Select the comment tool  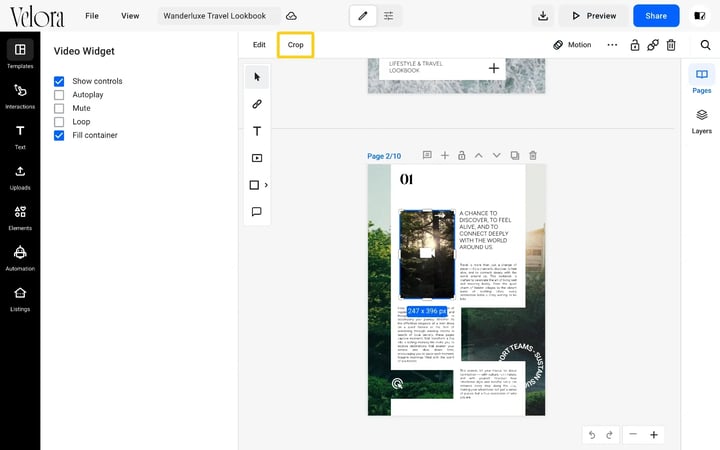pos(257,212)
